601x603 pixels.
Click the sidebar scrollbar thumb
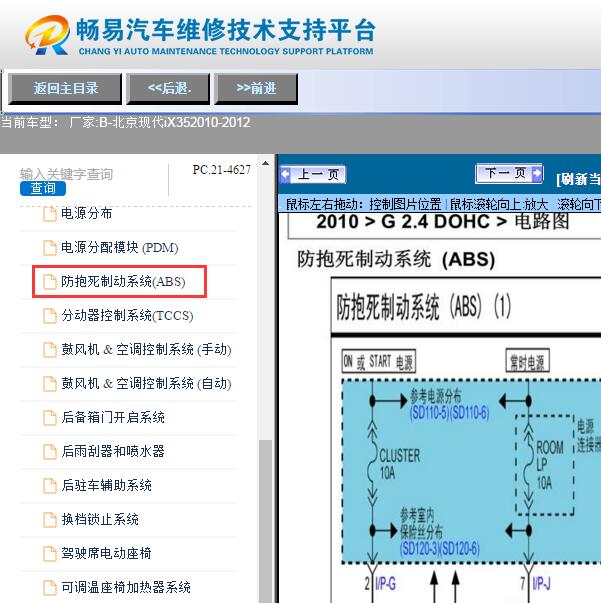pos(265,521)
